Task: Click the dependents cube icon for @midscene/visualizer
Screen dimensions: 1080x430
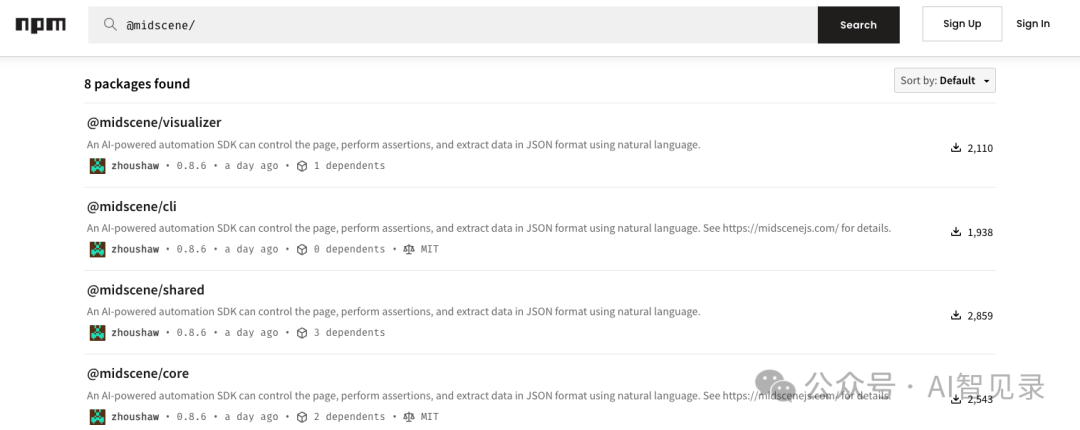Action: [301, 166]
